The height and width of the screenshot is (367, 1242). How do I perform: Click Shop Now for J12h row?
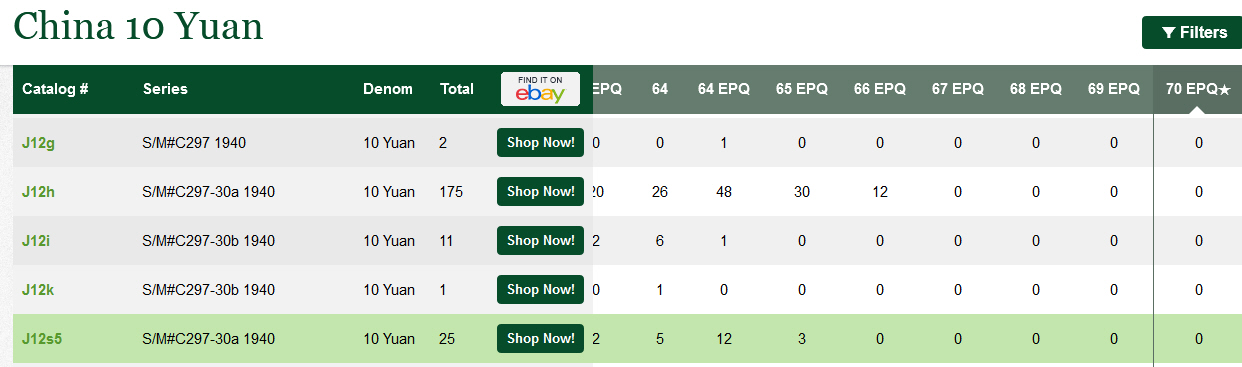pos(541,192)
